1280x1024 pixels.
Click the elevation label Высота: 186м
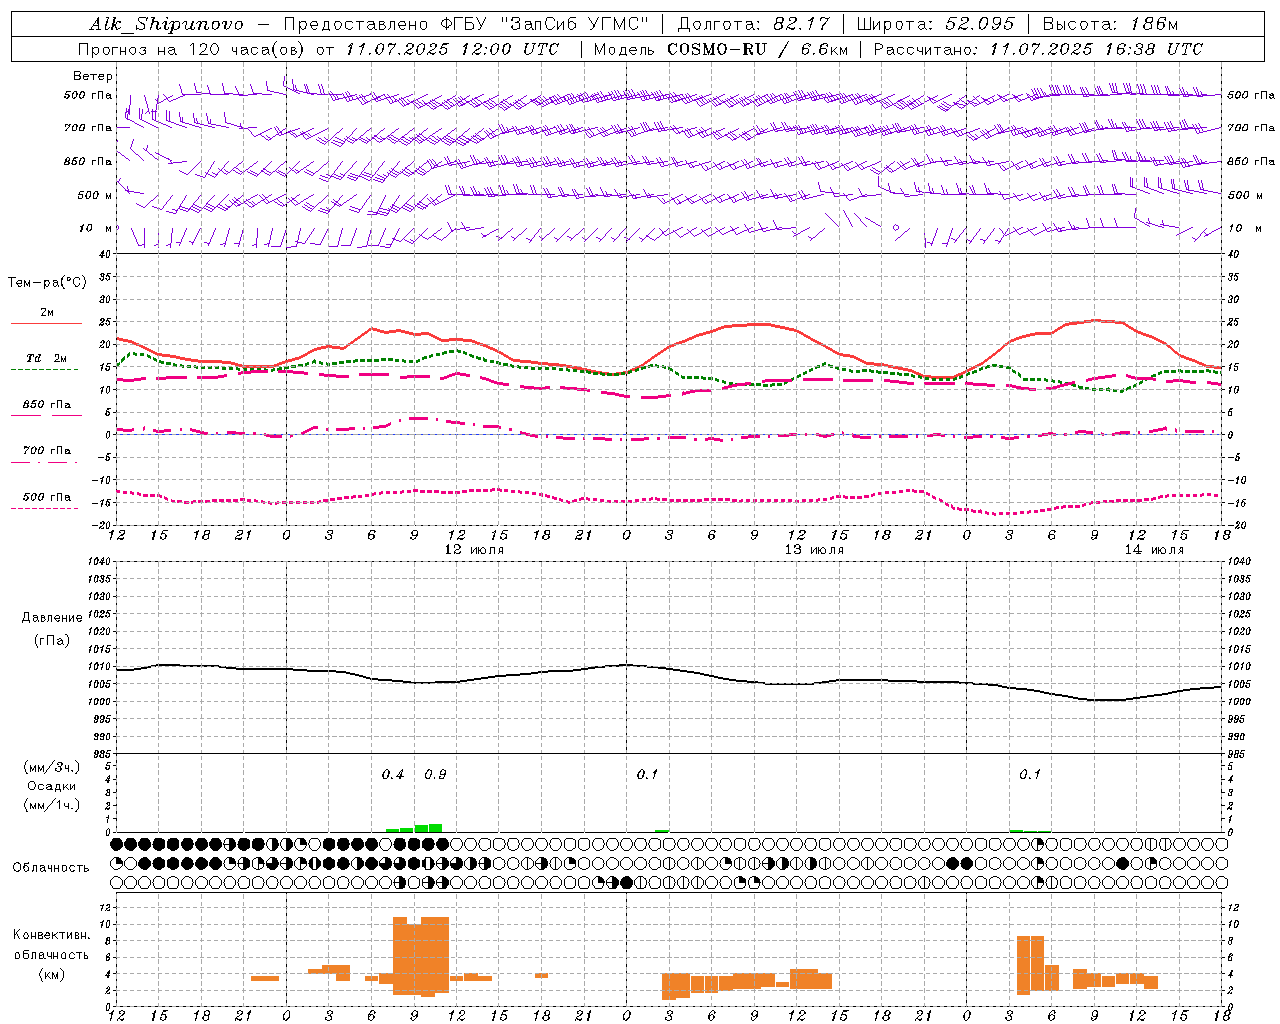coord(1111,24)
